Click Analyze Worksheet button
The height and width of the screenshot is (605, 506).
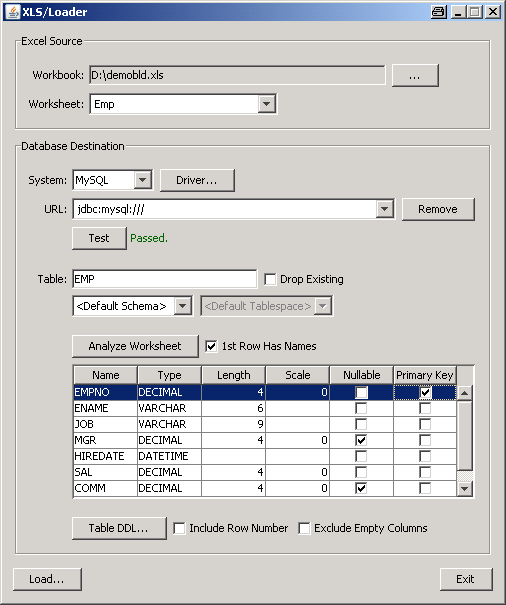(135, 346)
